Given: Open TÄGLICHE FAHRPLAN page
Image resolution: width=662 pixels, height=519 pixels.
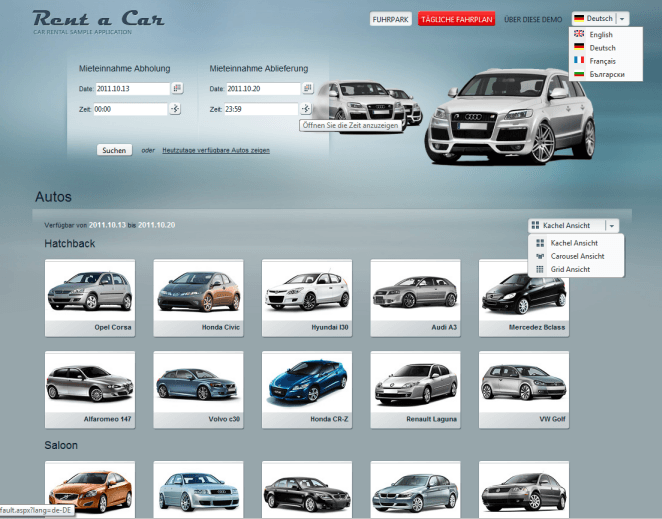Looking at the screenshot, I should pos(456,19).
